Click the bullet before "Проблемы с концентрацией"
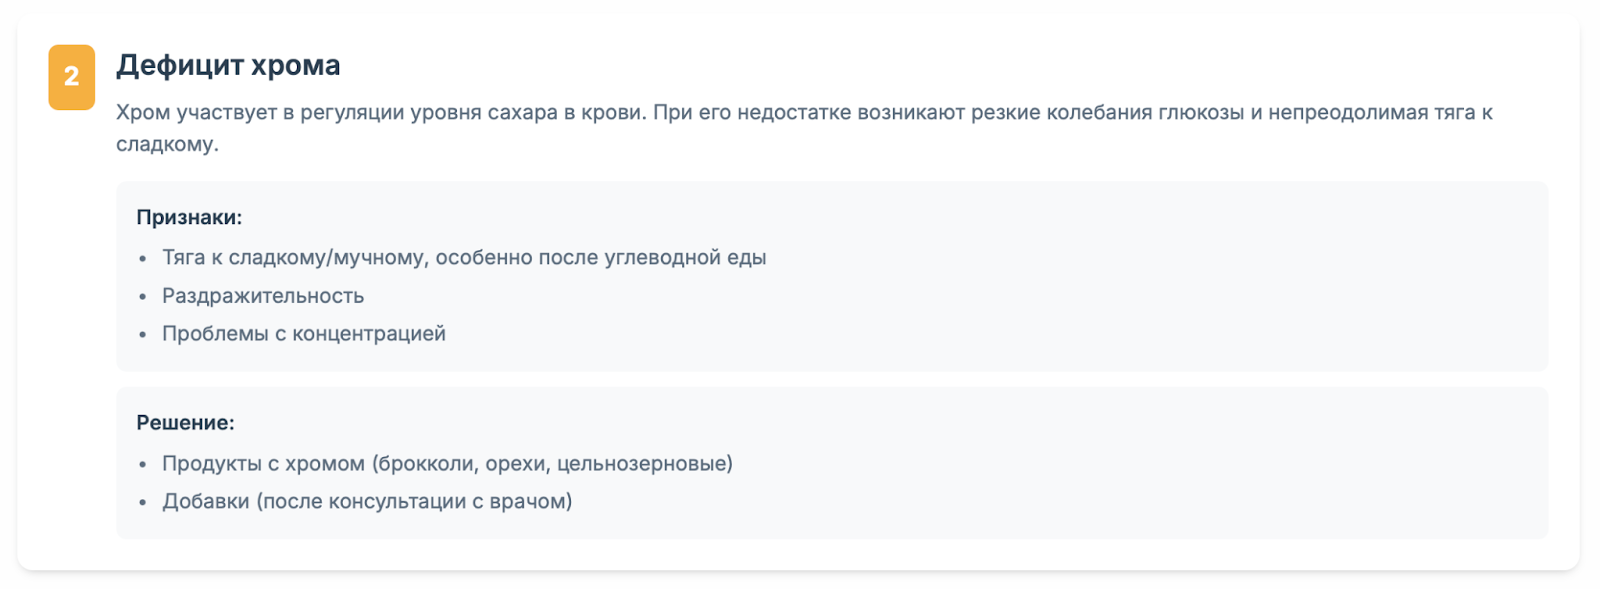 pos(143,335)
